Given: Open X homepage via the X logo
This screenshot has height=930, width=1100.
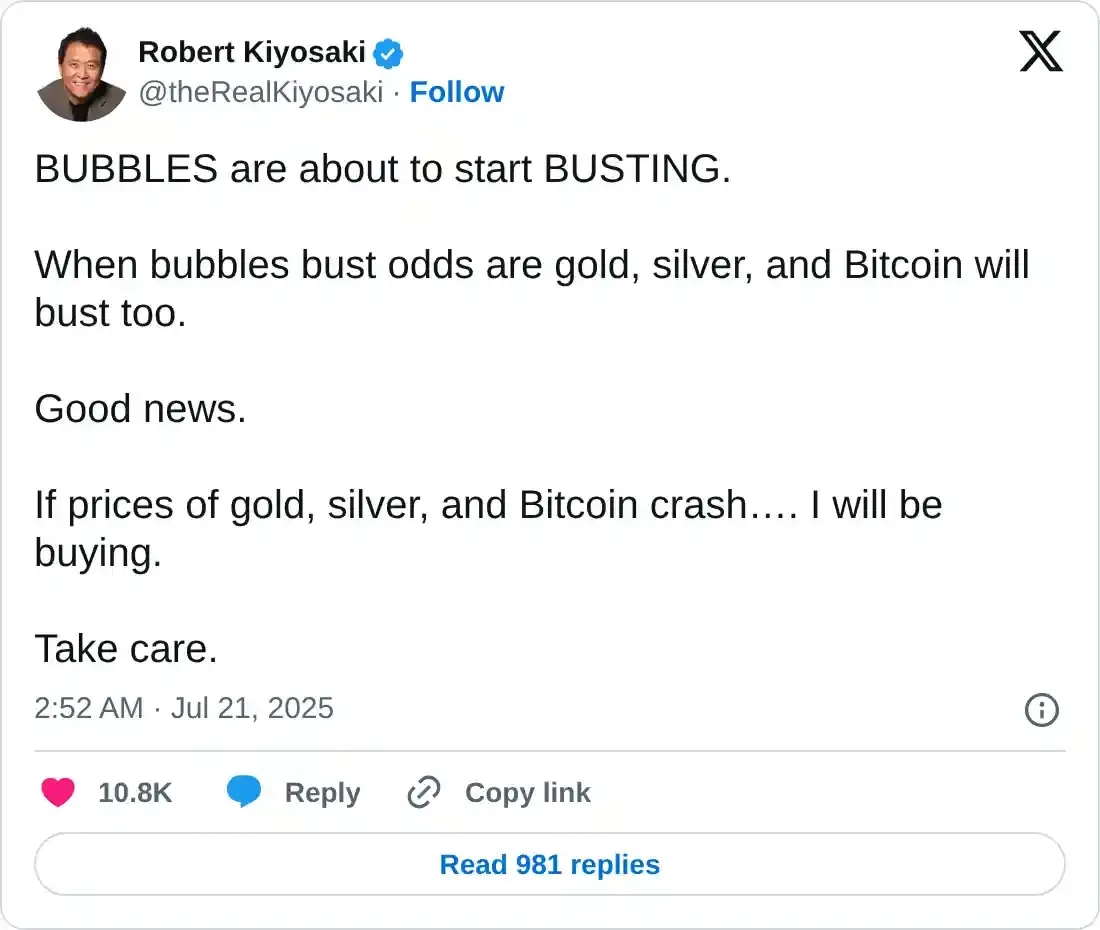Looking at the screenshot, I should (x=1042, y=52).
